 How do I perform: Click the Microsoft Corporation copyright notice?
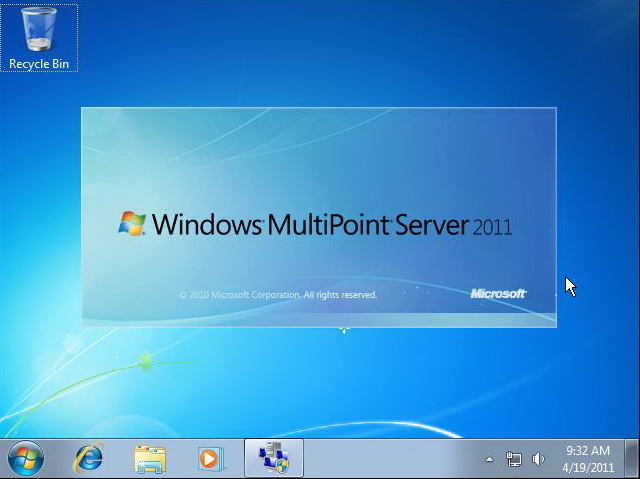point(277,295)
